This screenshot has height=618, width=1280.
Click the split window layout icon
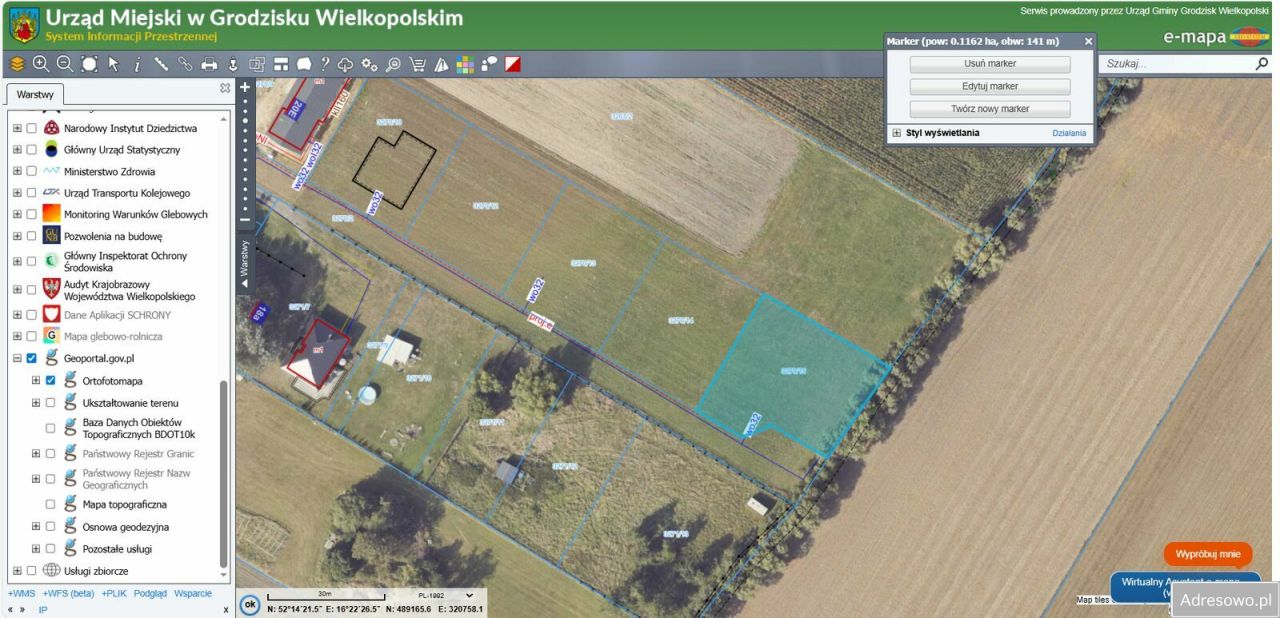pyautogui.click(x=281, y=64)
